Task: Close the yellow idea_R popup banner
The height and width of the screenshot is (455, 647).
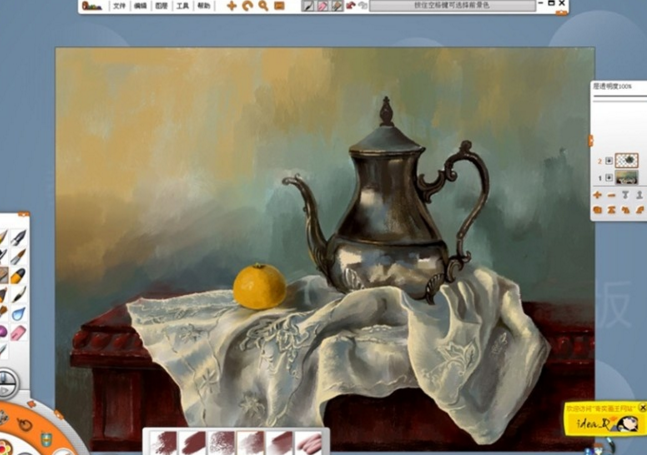Action: pos(642,408)
